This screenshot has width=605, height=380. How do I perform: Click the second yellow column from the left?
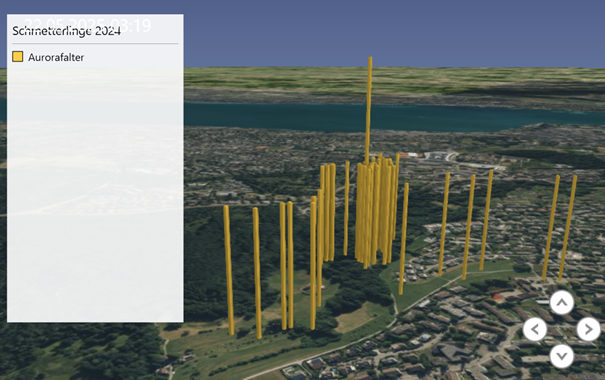coord(257,273)
